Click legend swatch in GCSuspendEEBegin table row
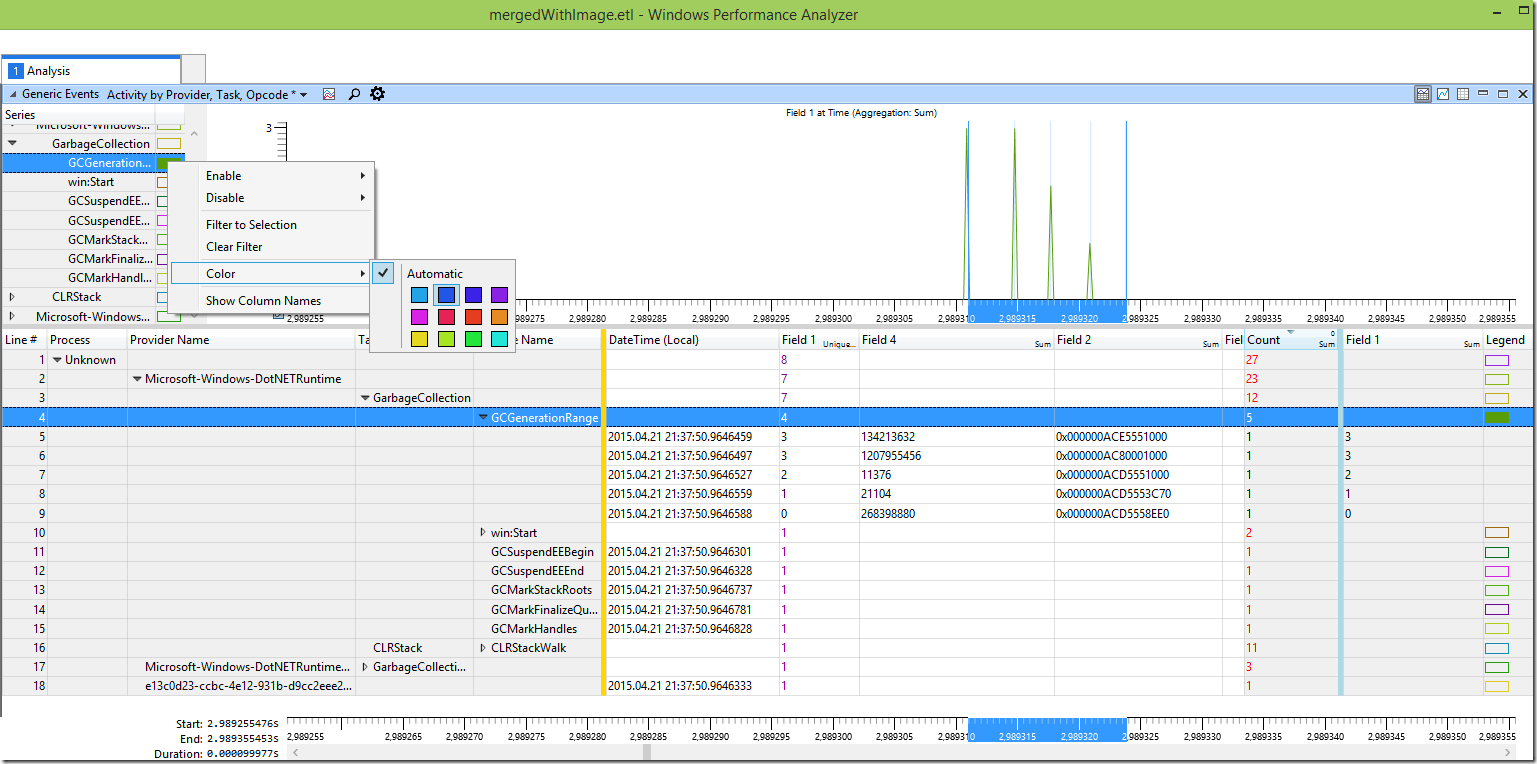Viewport: 1537px width, 764px height. pos(1497,552)
